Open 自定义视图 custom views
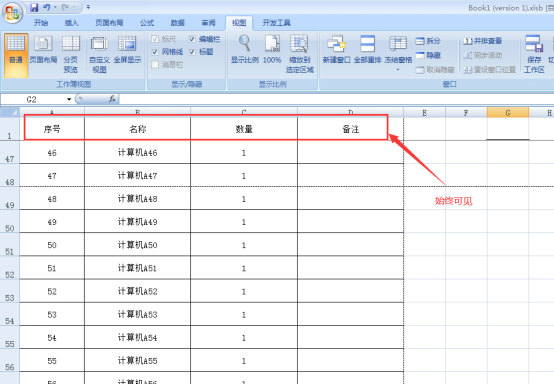The height and width of the screenshot is (385, 554). coord(100,55)
